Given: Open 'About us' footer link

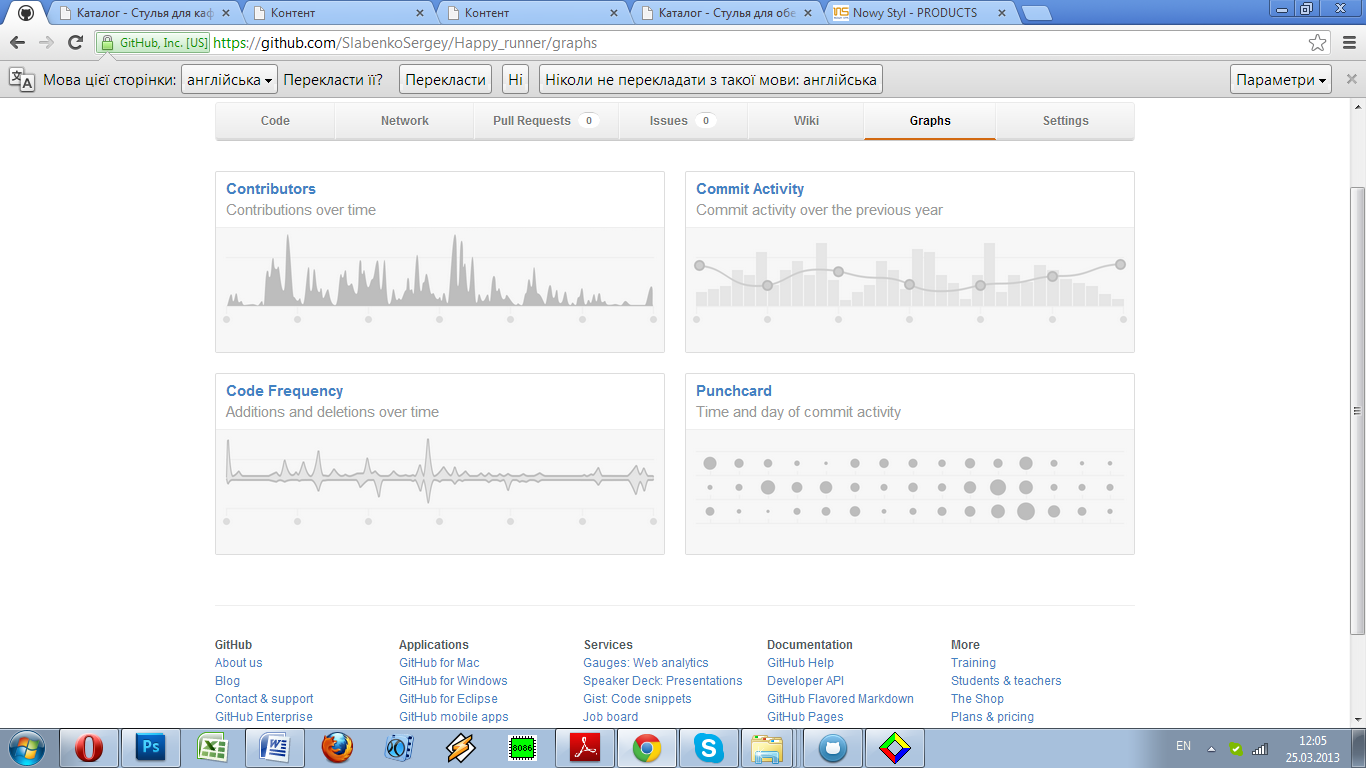Looking at the screenshot, I should pos(238,663).
